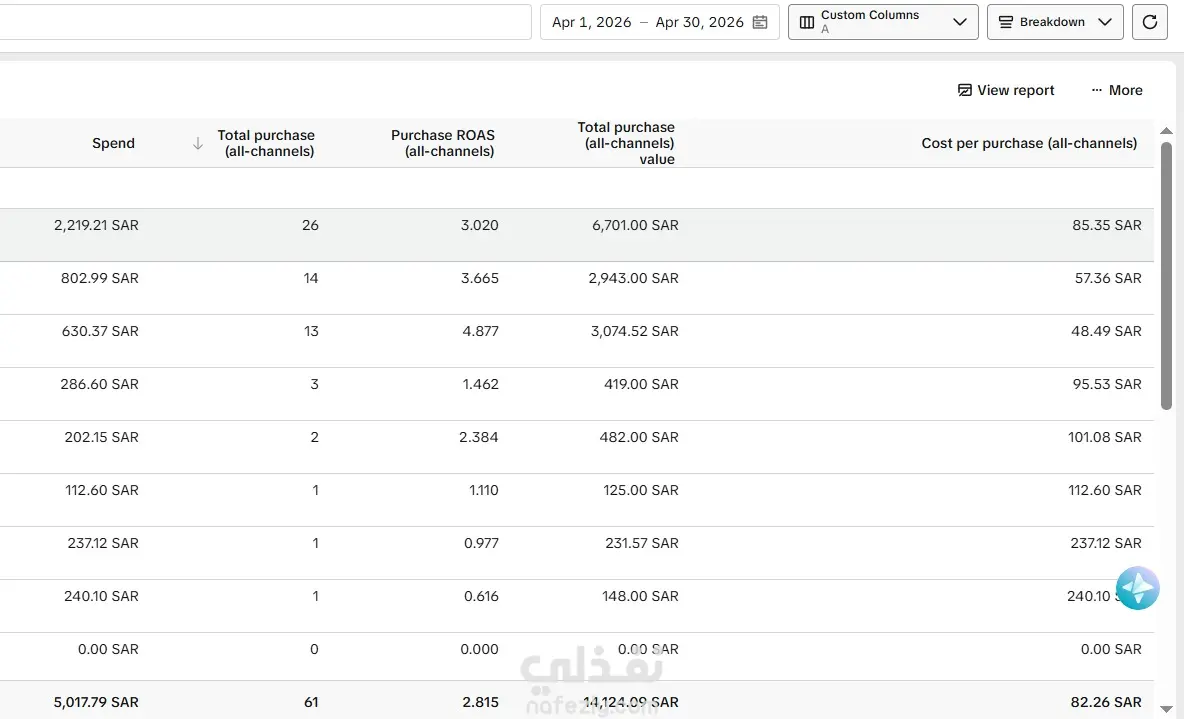Open the View report link
The width and height of the screenshot is (1184, 719).
(1006, 90)
